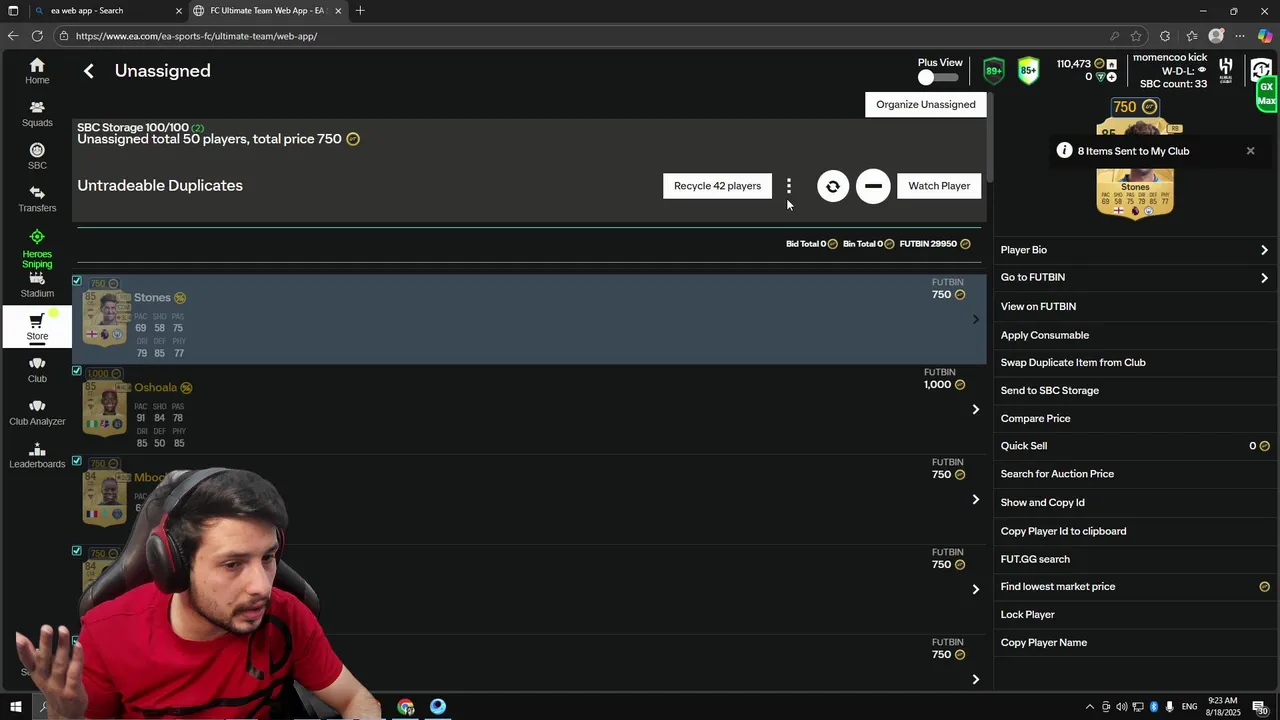Image resolution: width=1280 pixels, height=720 pixels.
Task: Open Leaderboards section
Action: point(37,455)
